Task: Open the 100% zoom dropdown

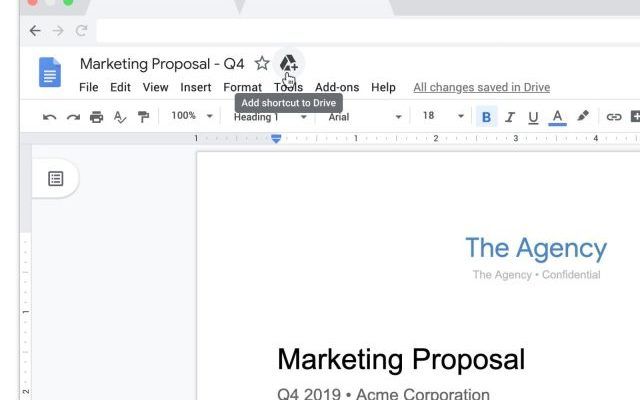Action: coord(191,116)
